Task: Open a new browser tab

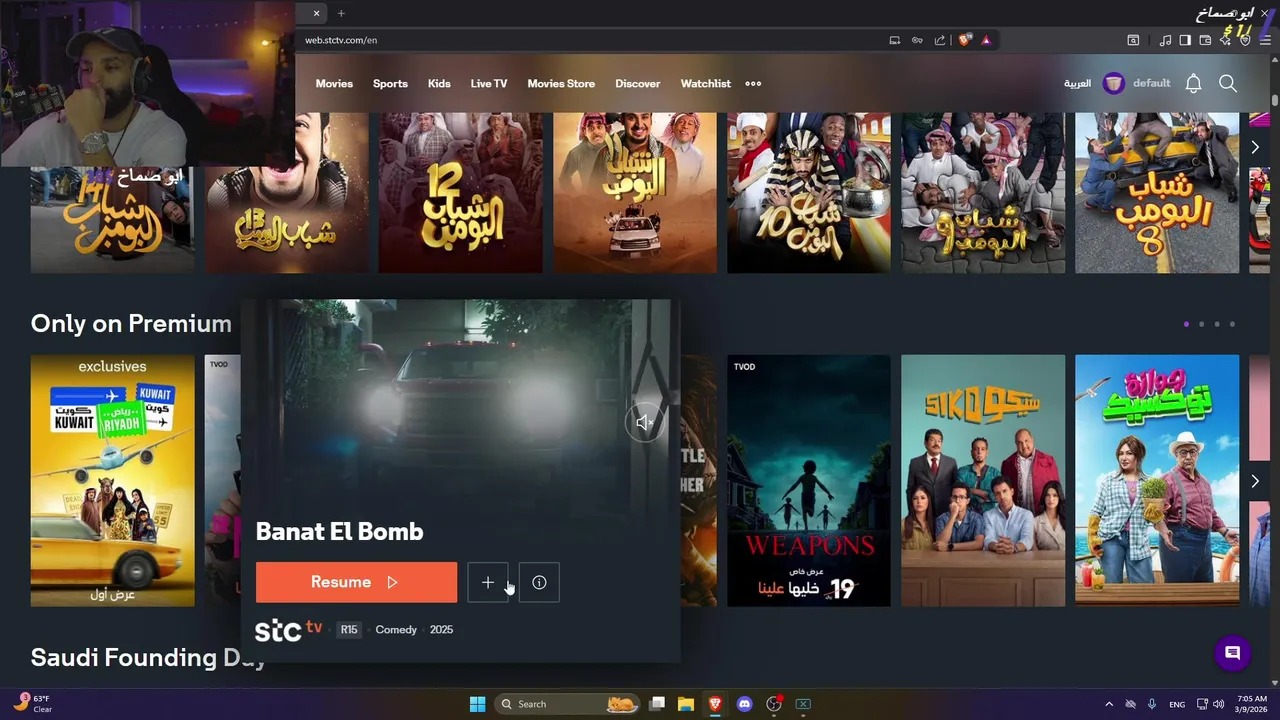Action: tap(341, 13)
